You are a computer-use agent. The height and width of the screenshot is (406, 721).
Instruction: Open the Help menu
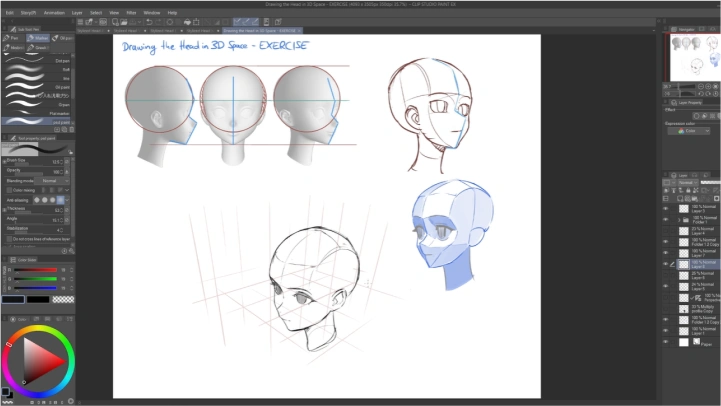(x=172, y=13)
